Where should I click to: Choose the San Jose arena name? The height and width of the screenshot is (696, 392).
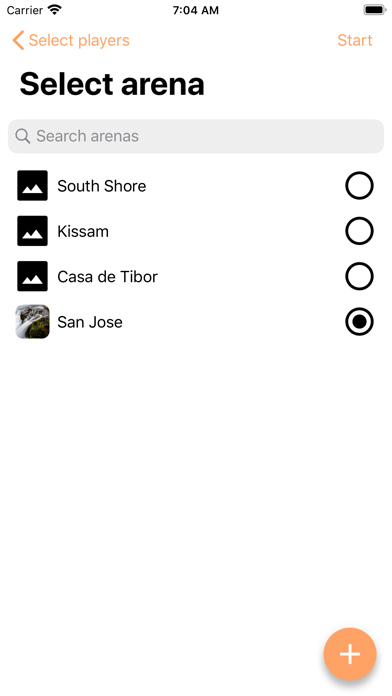[x=90, y=322]
